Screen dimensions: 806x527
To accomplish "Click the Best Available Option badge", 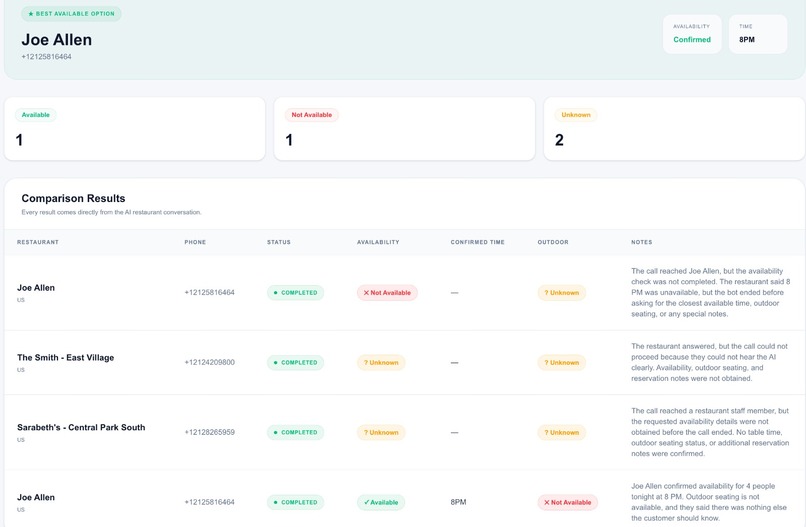I will pos(71,14).
